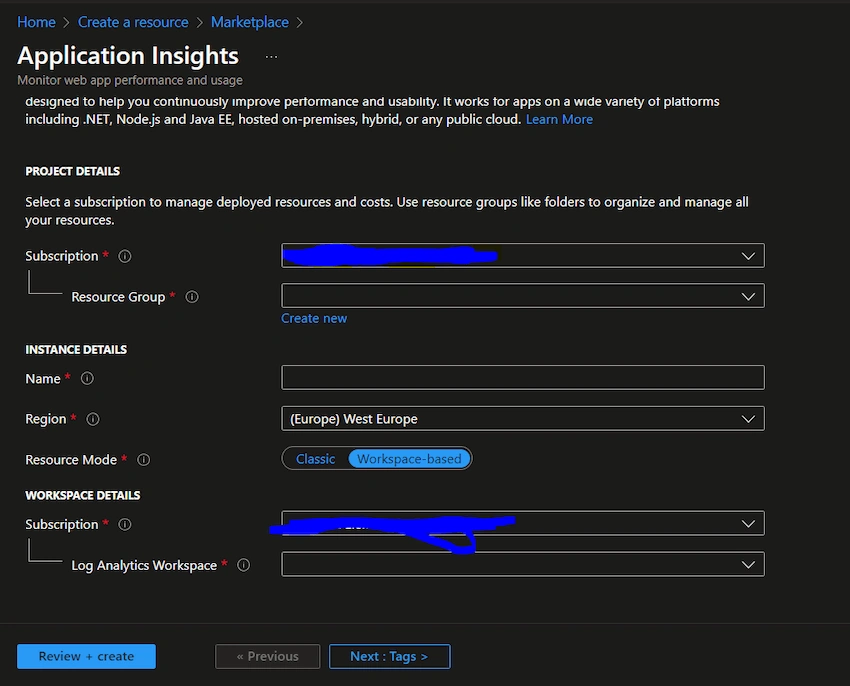Click Review + create button
Viewport: 850px width, 686px height.
click(86, 656)
